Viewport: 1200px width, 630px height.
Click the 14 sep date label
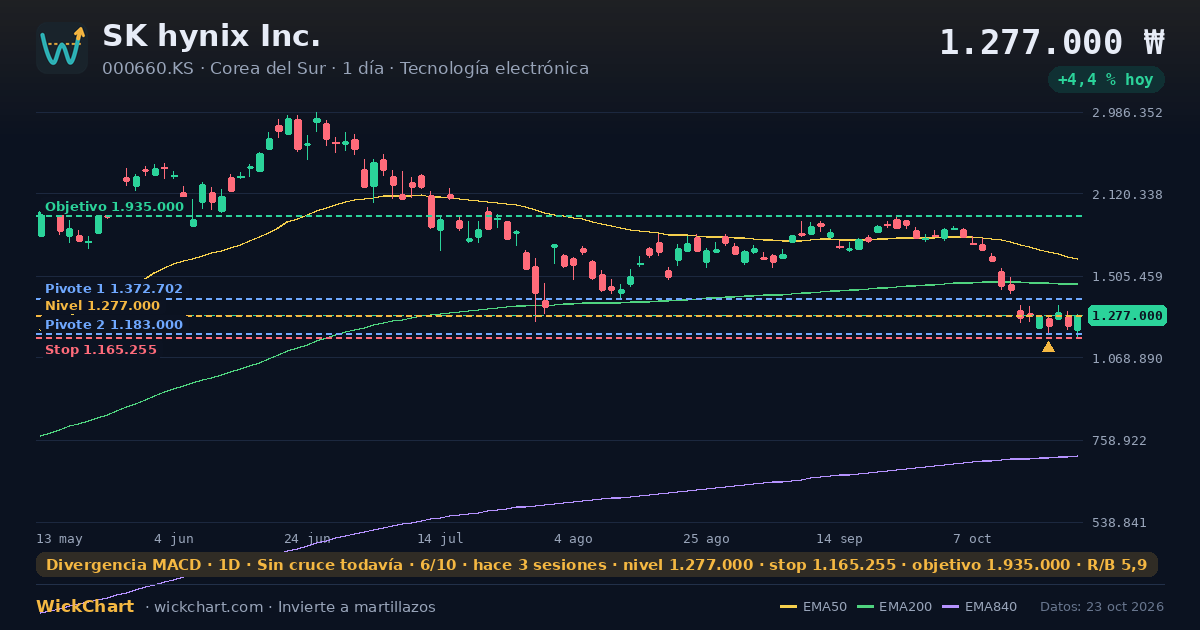point(839,539)
